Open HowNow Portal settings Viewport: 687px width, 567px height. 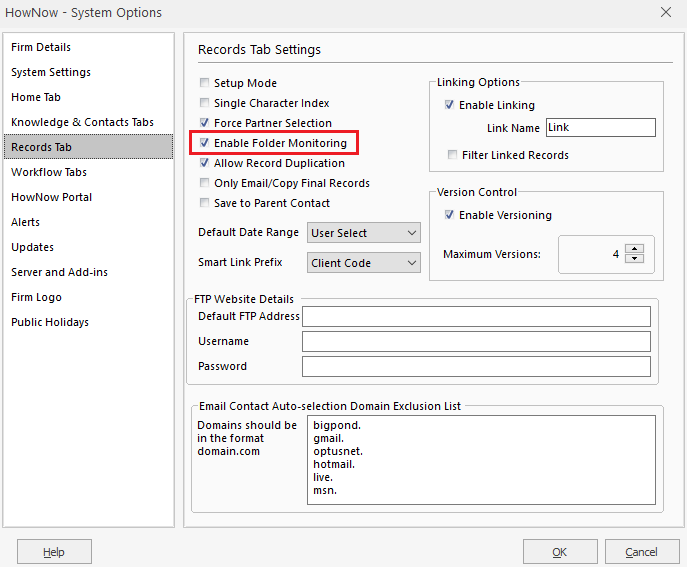89,197
